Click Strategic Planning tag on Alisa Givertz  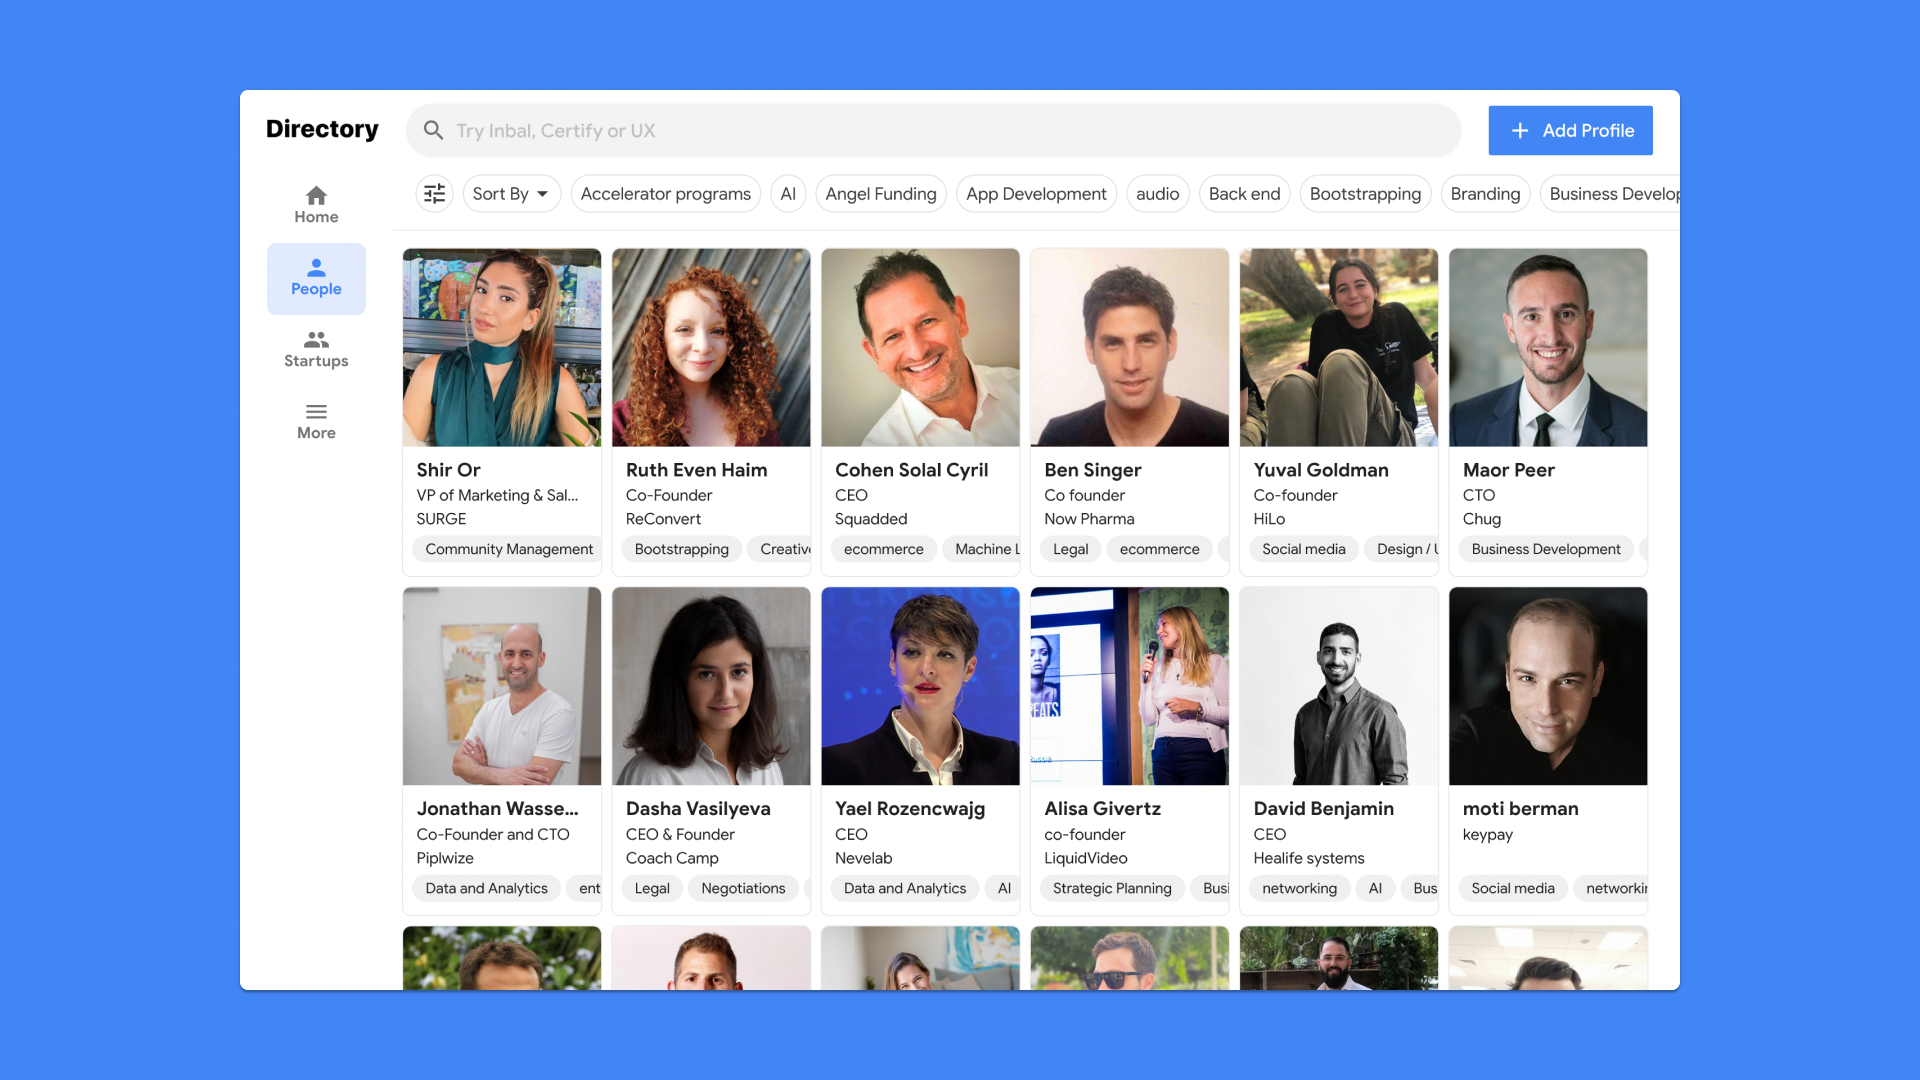1112,888
